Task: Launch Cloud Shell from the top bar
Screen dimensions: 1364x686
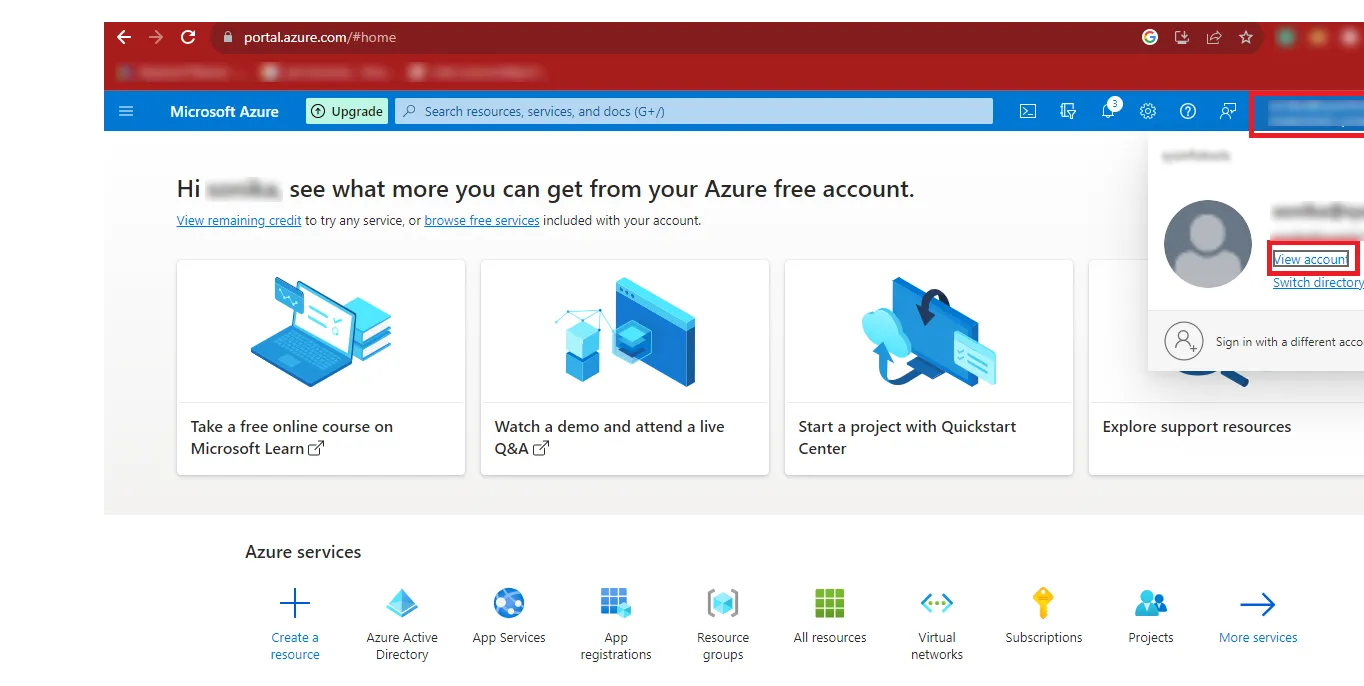Action: (1027, 111)
